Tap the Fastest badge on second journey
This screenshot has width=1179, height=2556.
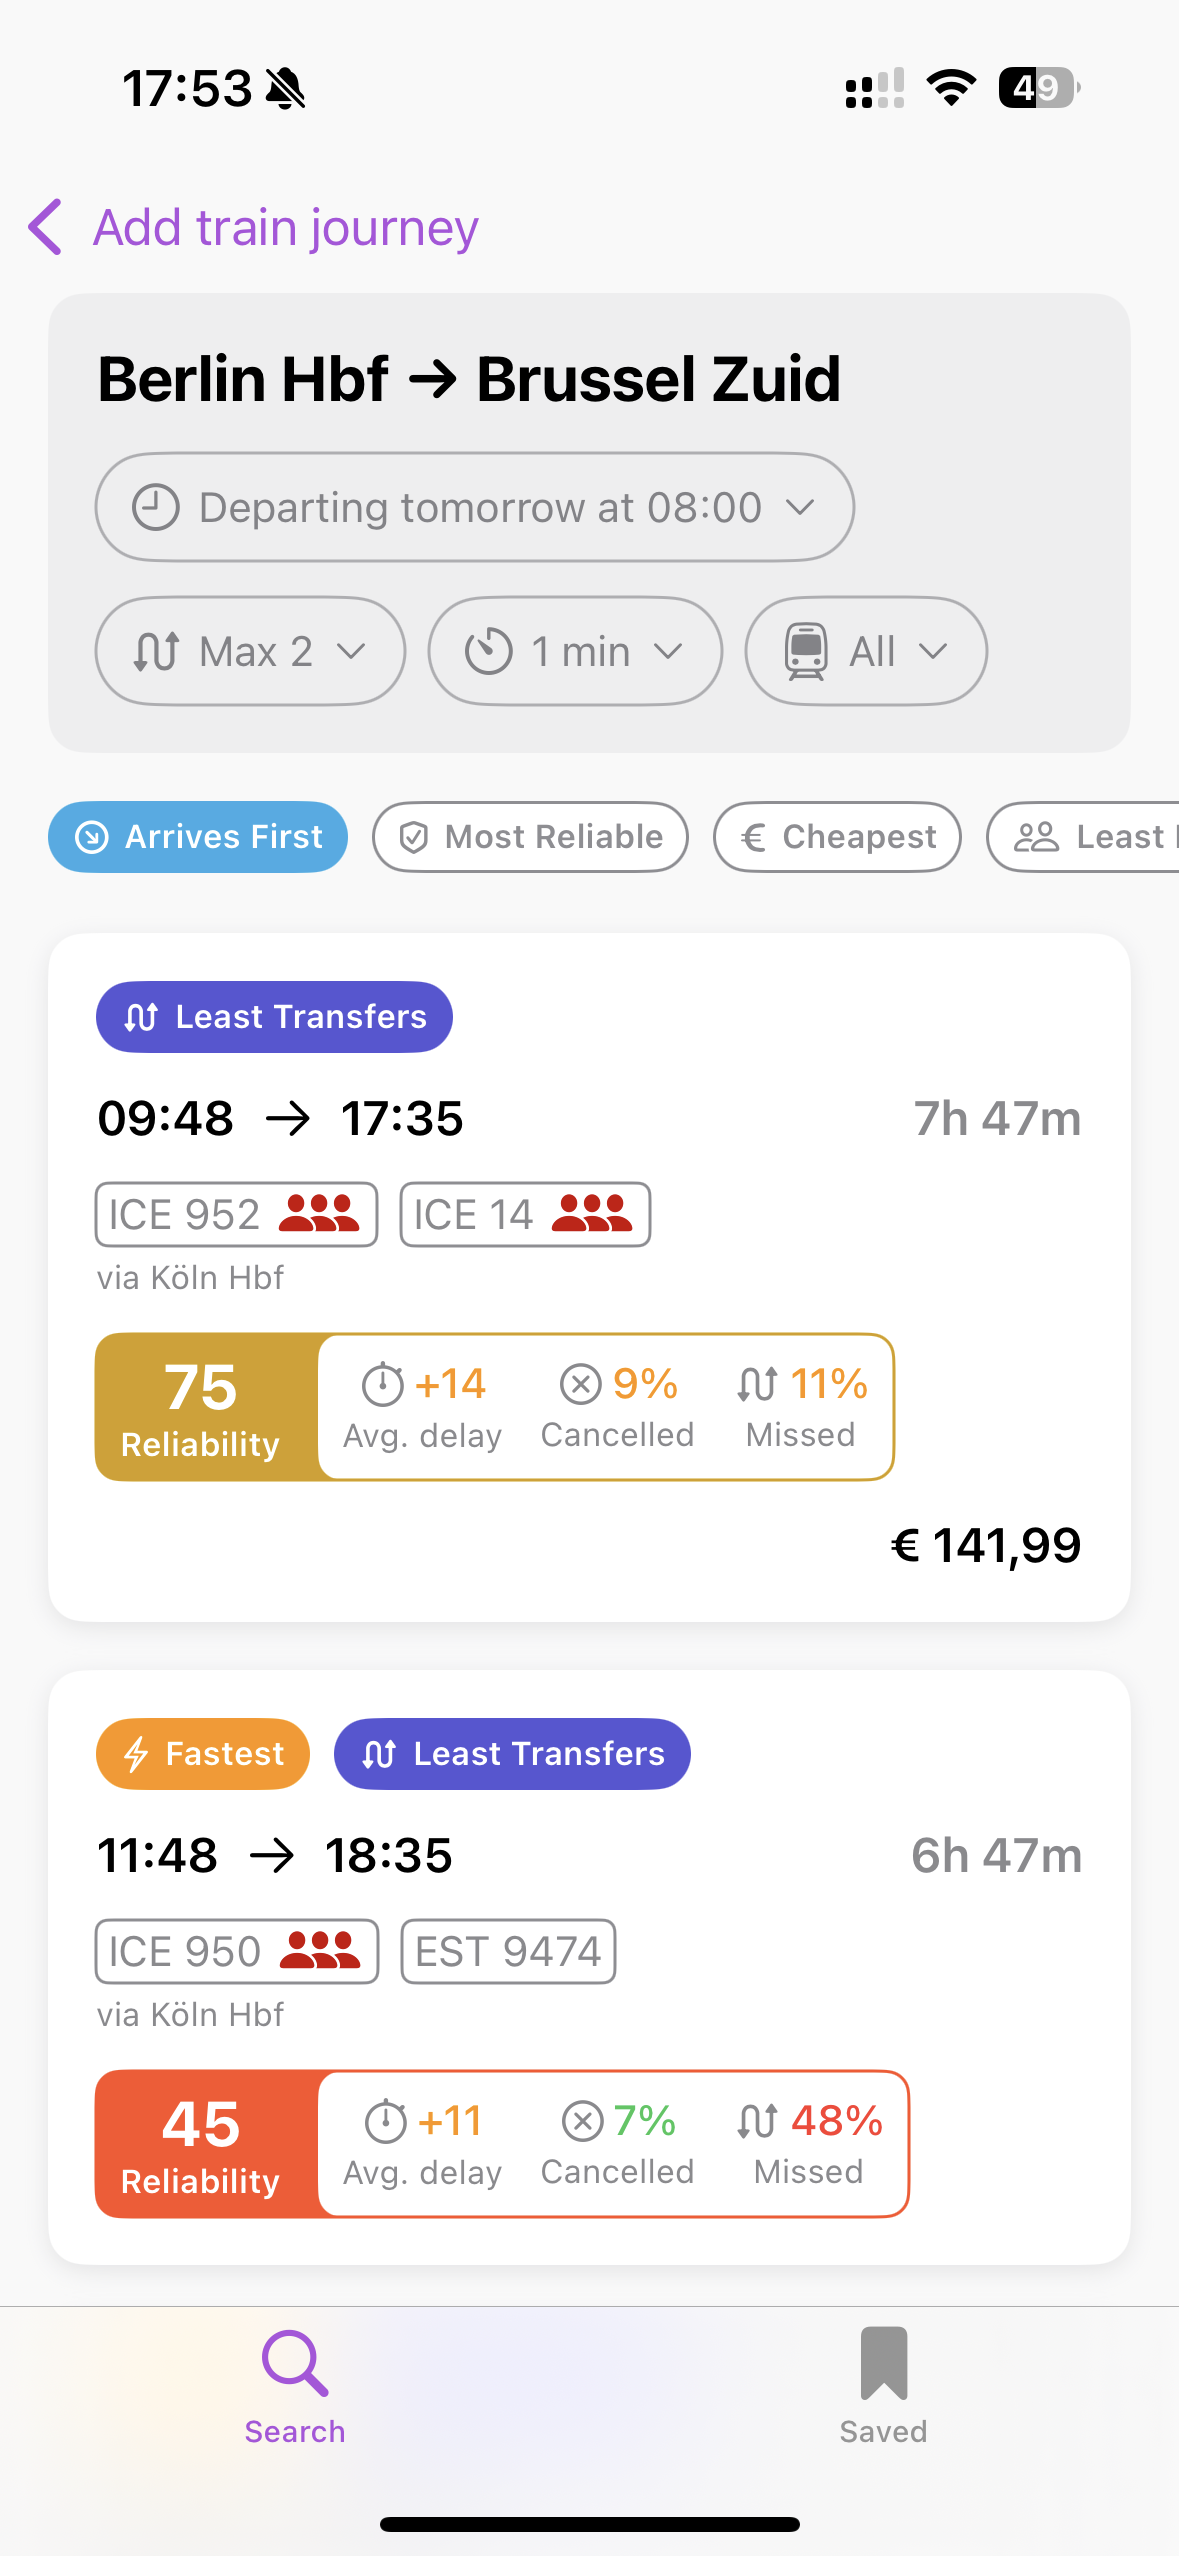[203, 1754]
